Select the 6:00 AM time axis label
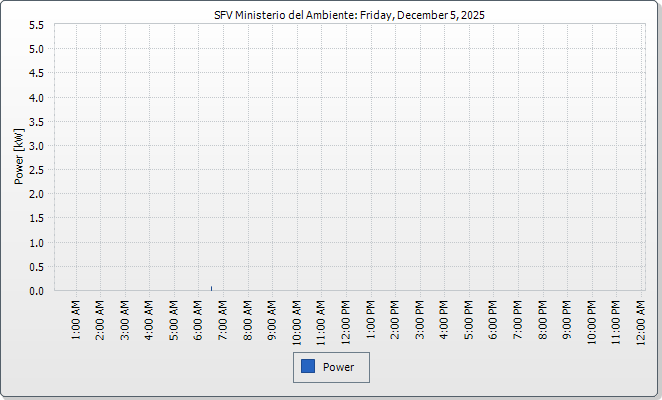The height and width of the screenshot is (400, 662). point(199,318)
